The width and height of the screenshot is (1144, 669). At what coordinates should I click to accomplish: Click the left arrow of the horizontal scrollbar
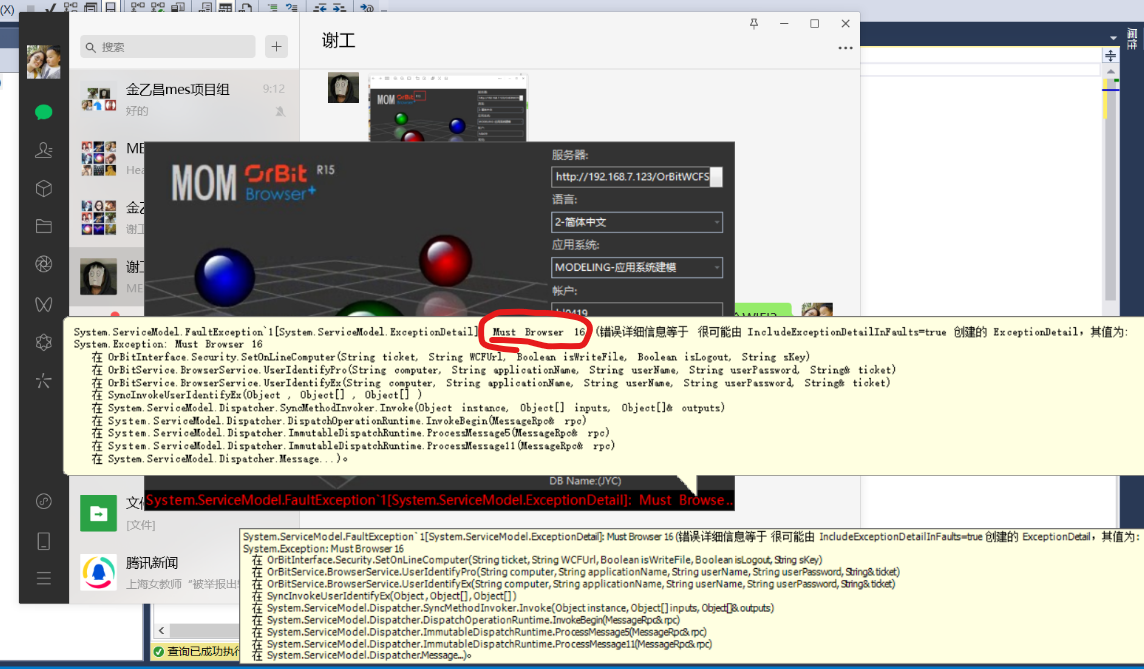pyautogui.click(x=162, y=630)
